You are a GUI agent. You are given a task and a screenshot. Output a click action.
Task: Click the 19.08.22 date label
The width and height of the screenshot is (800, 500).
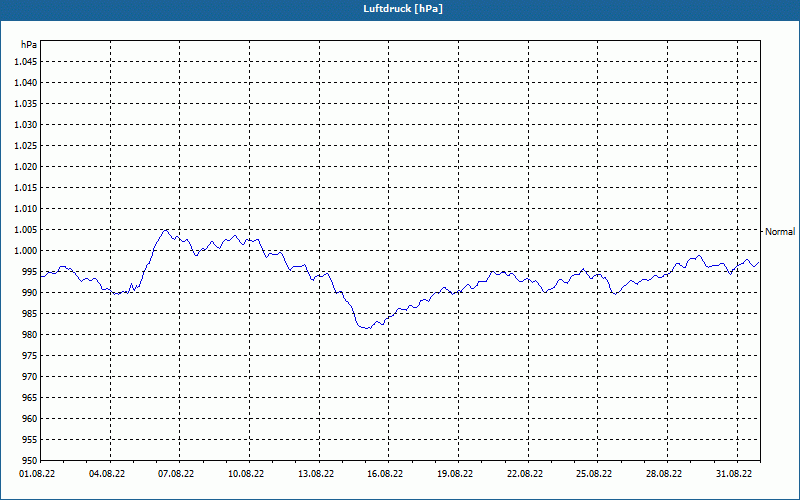(x=455, y=474)
